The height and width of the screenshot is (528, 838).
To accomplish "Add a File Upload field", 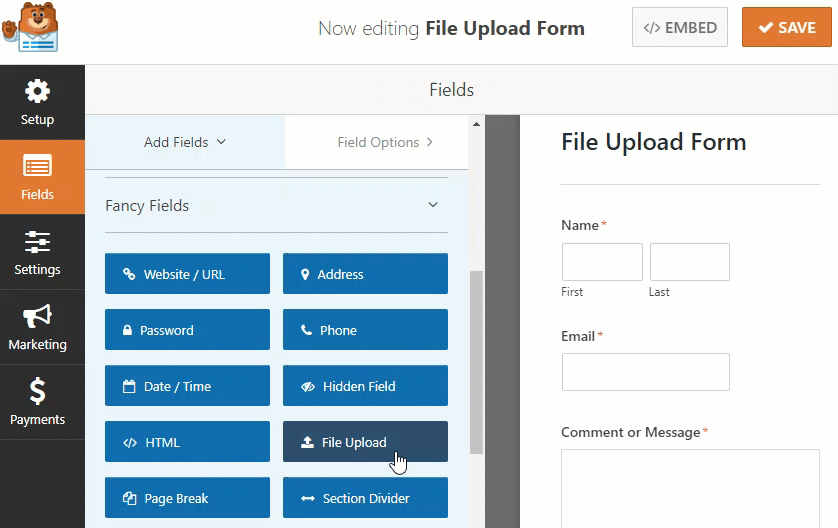I will tap(366, 442).
